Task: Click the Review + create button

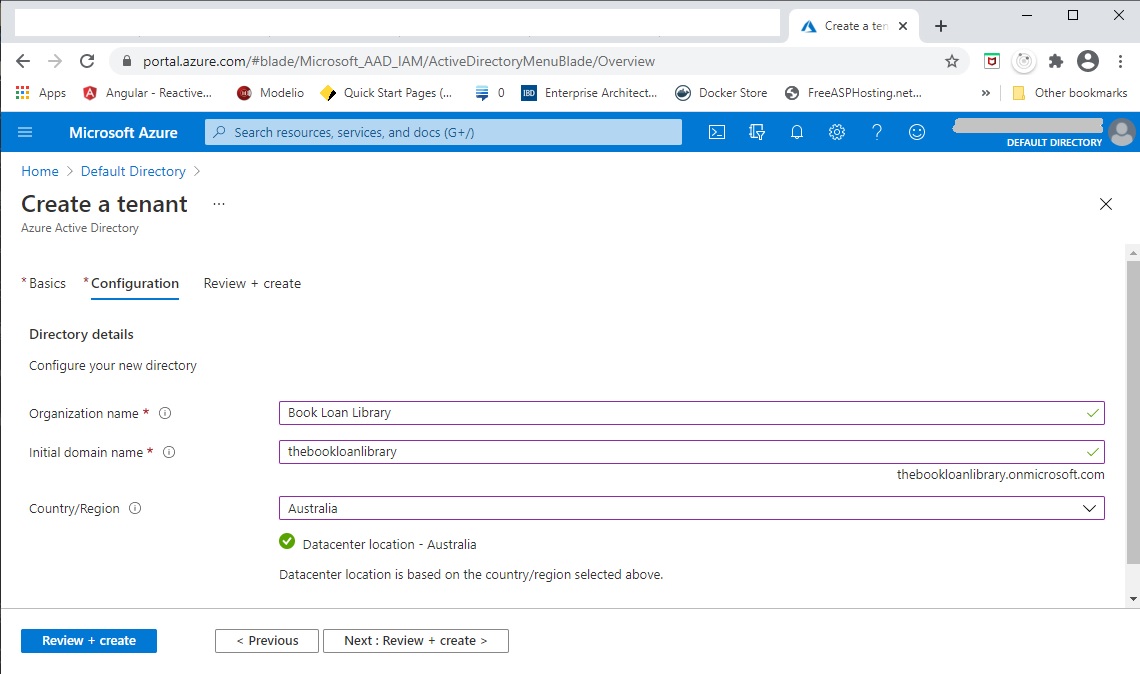Action: point(88,640)
